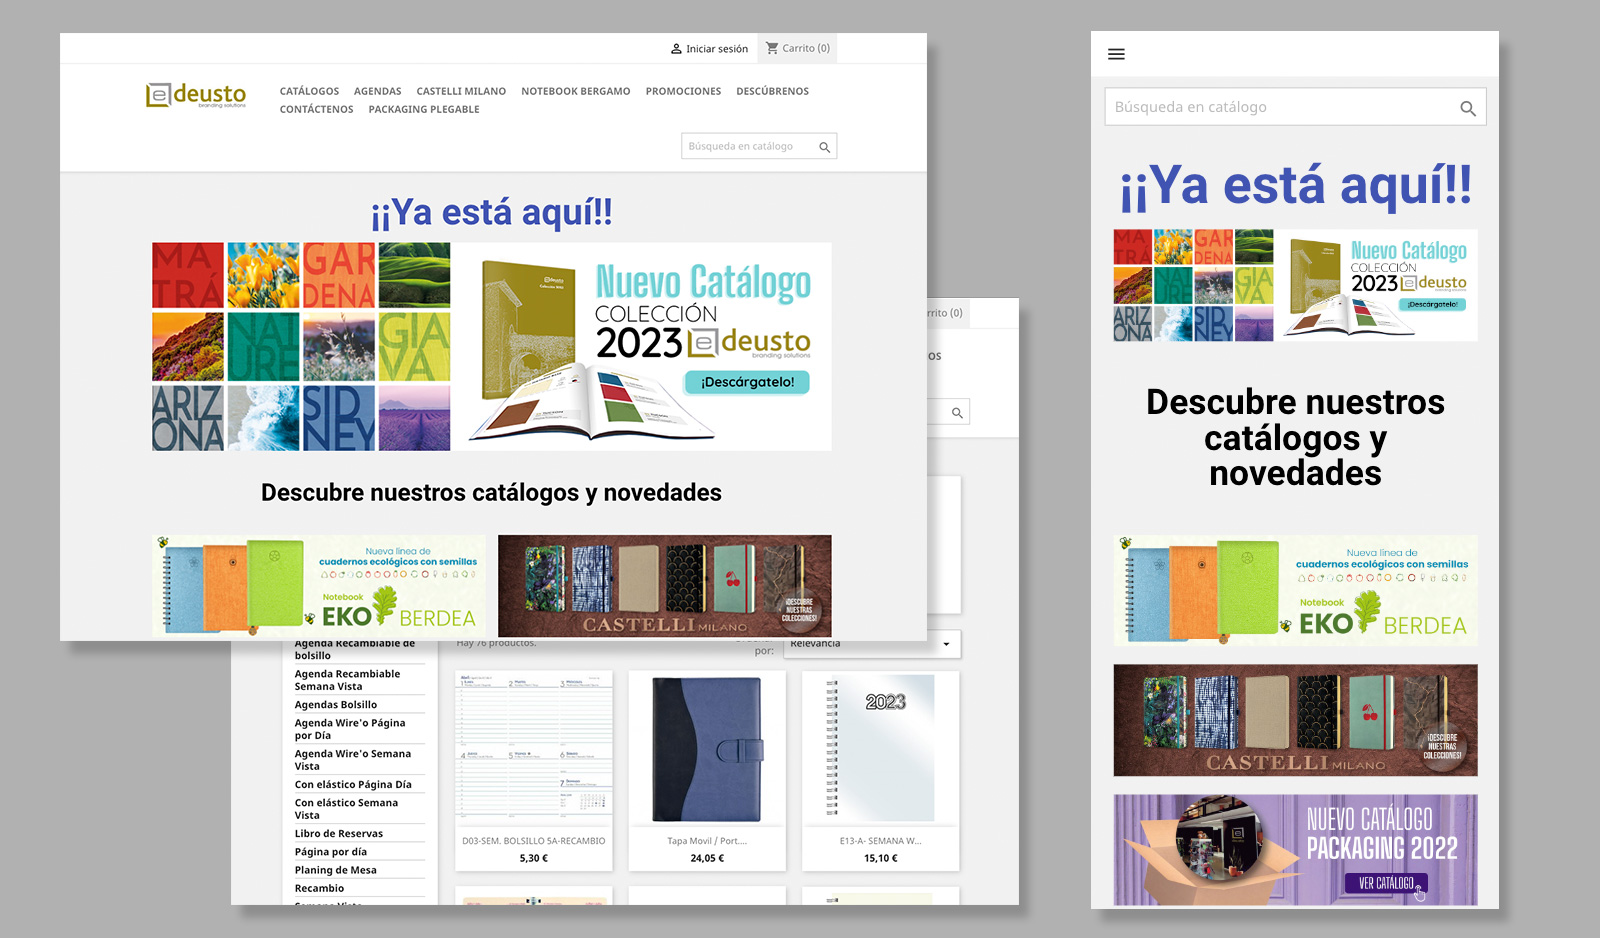1600x938 pixels.
Task: Select the Con elástico Página Día category
Action: 353,785
